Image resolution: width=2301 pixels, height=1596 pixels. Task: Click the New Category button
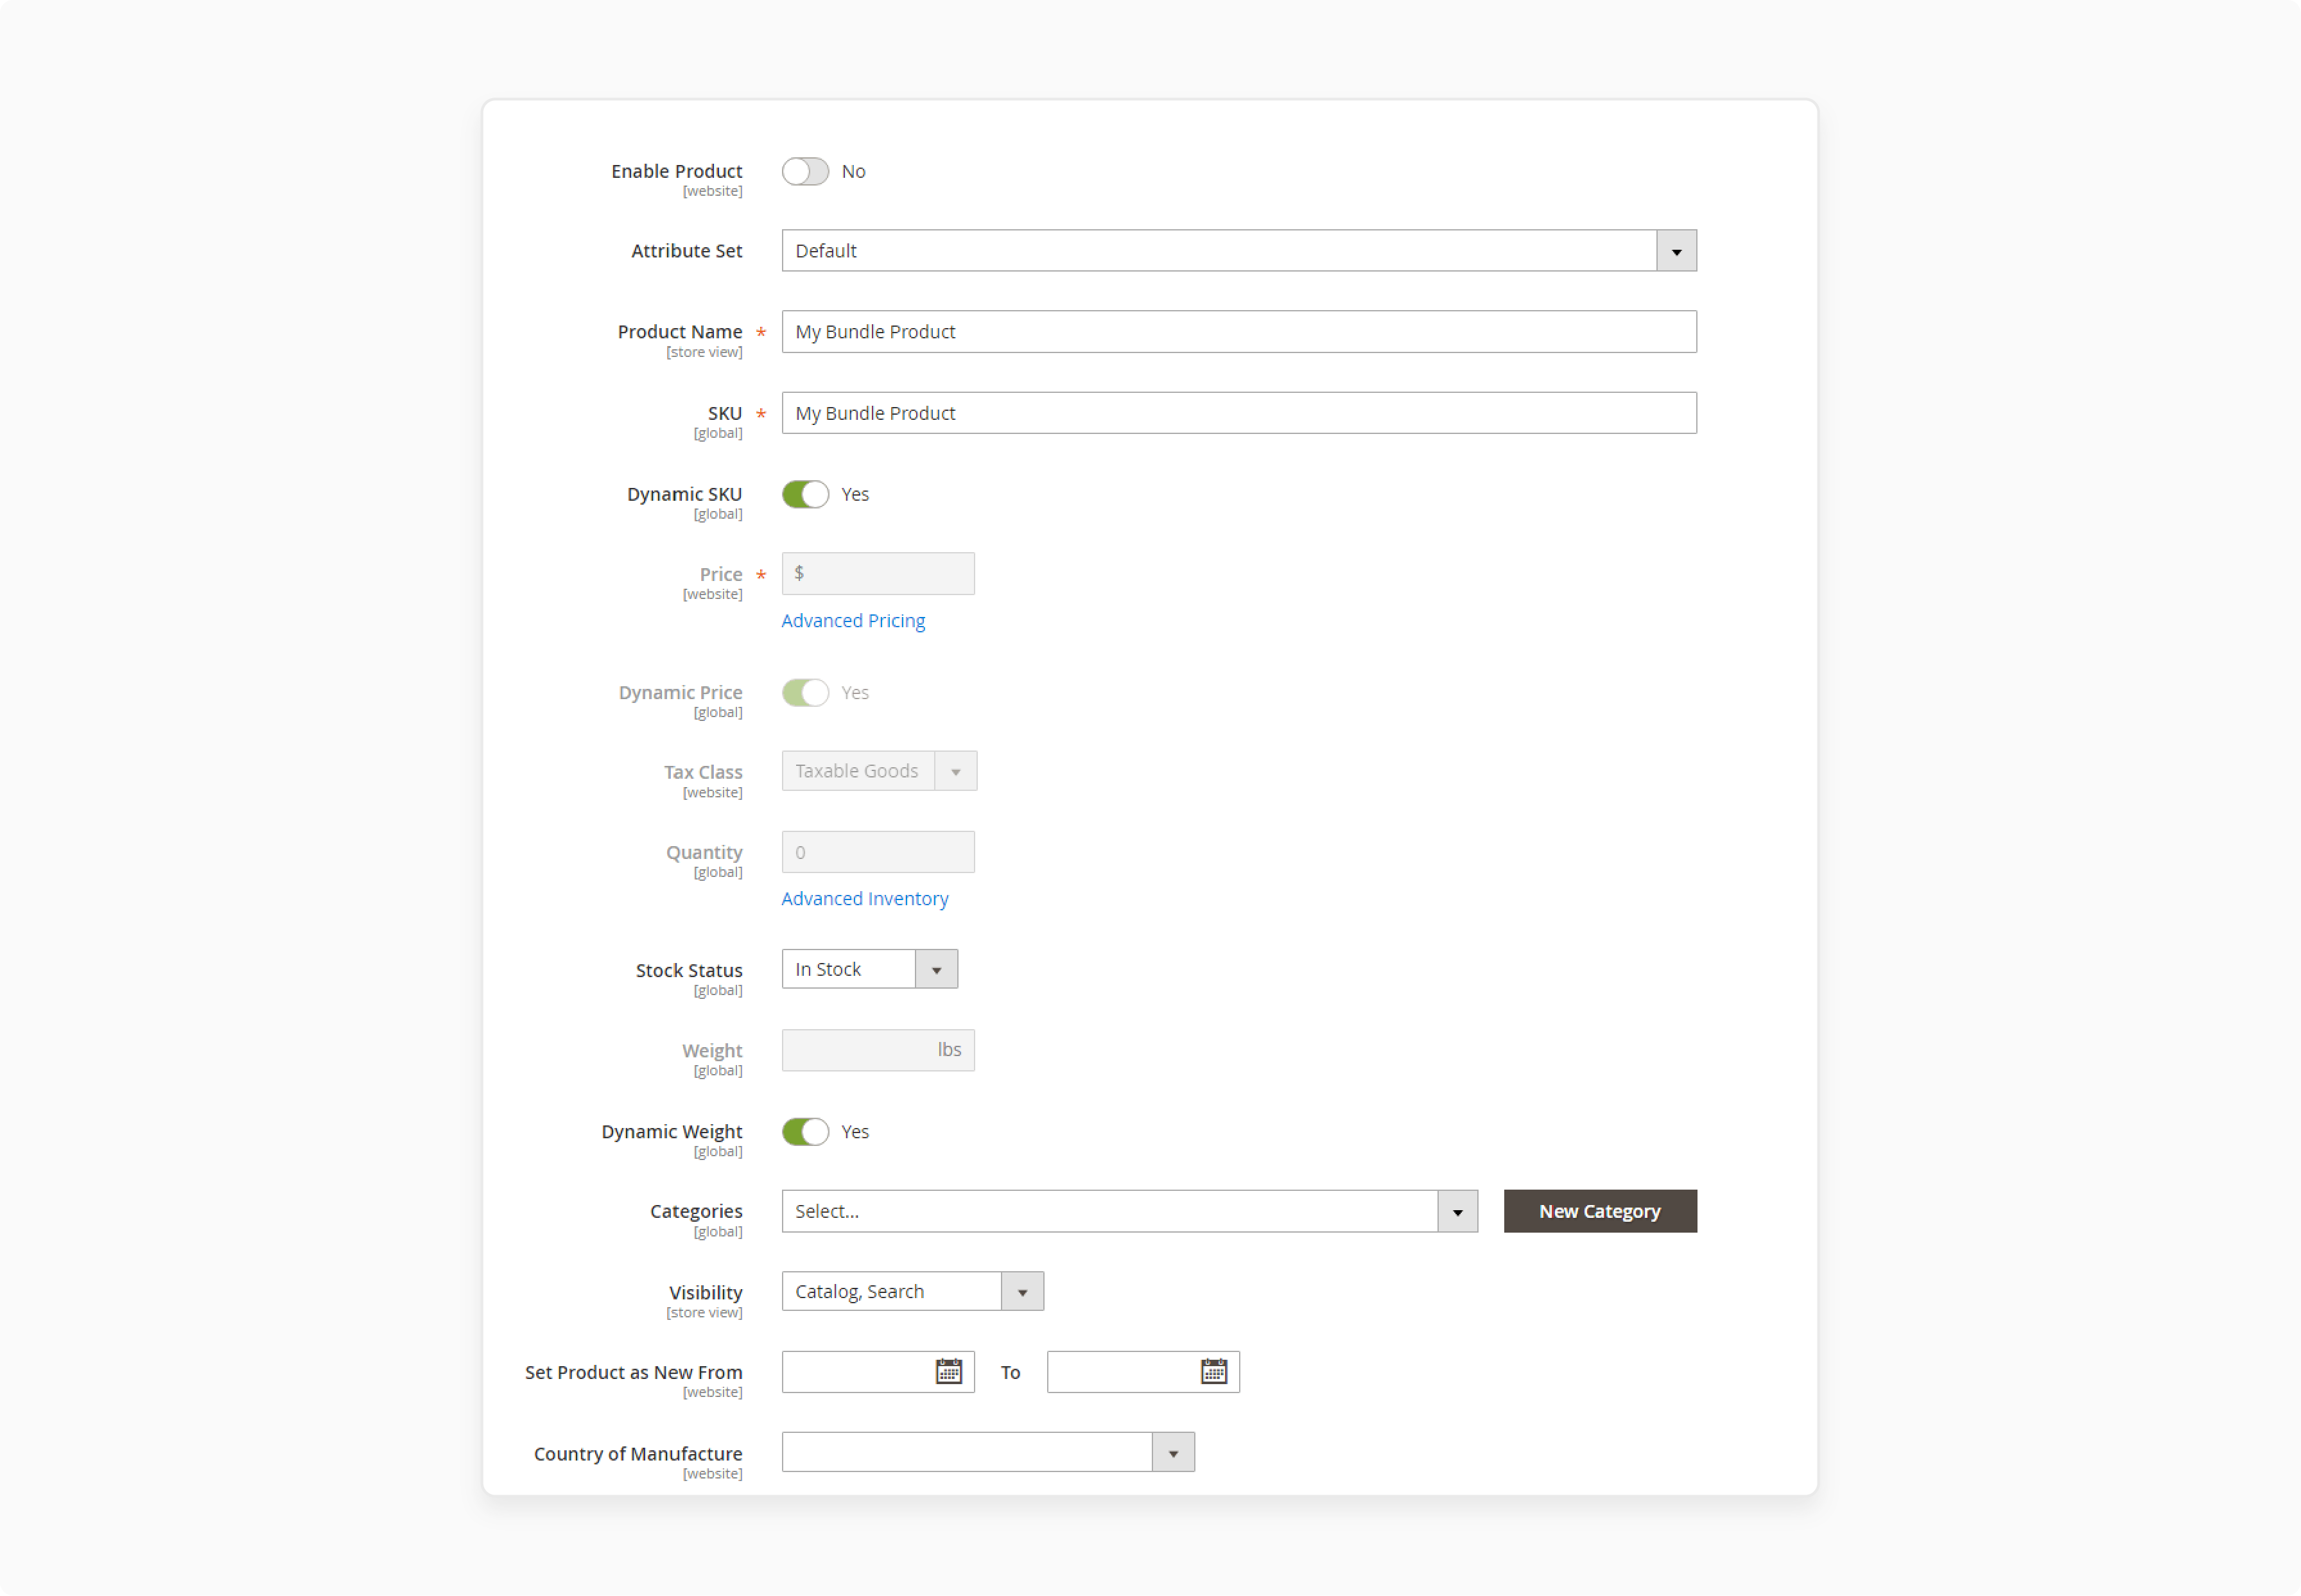(1600, 1211)
